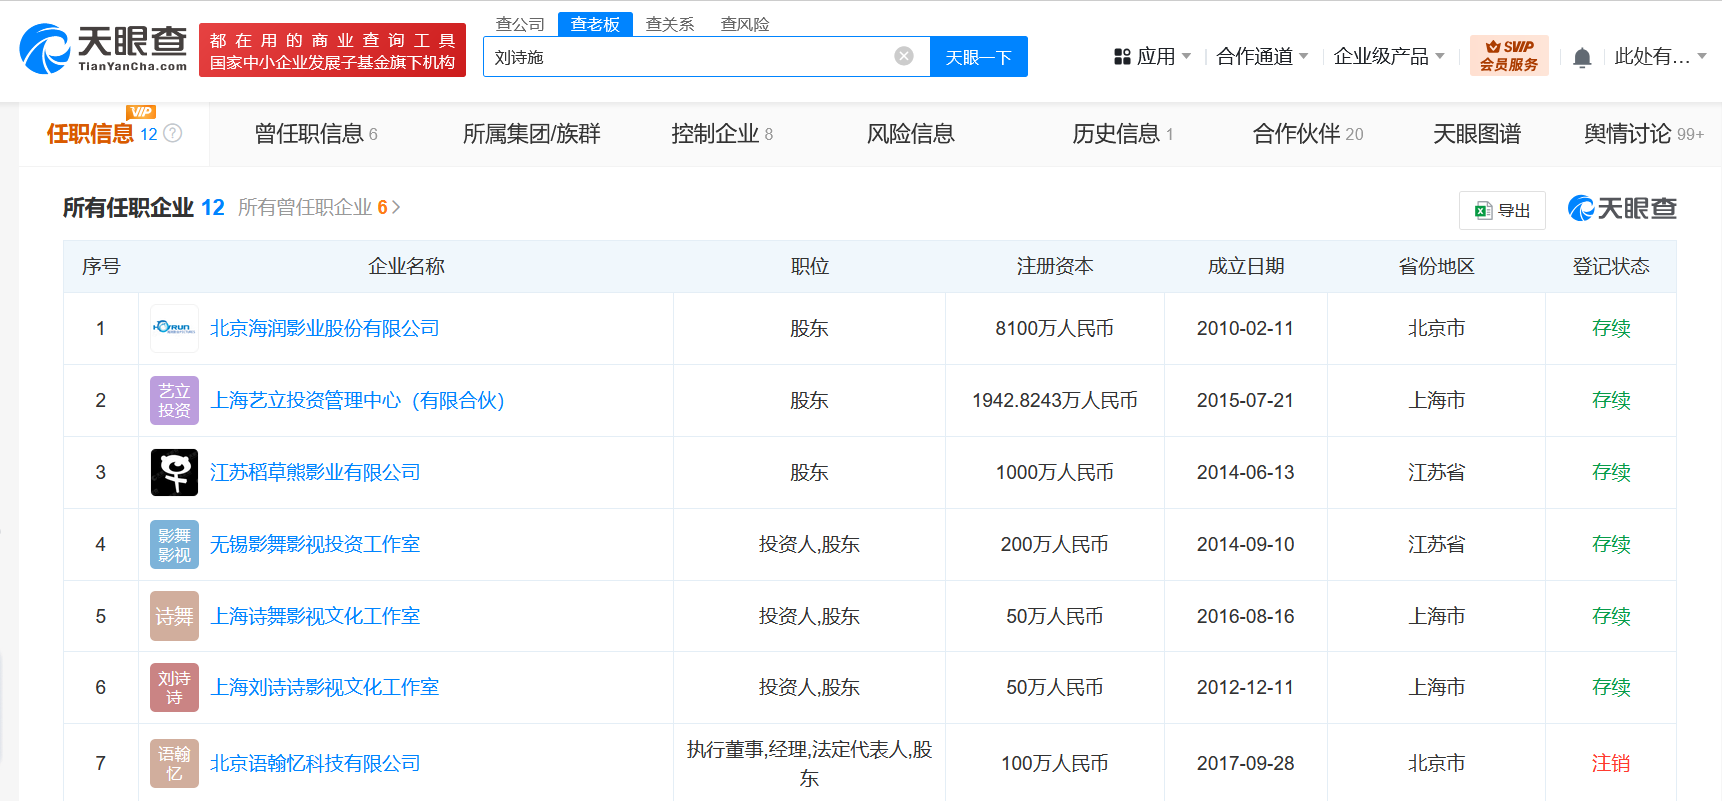Click the 北京海润影业 company logo
1722x801 pixels.
[174, 328]
